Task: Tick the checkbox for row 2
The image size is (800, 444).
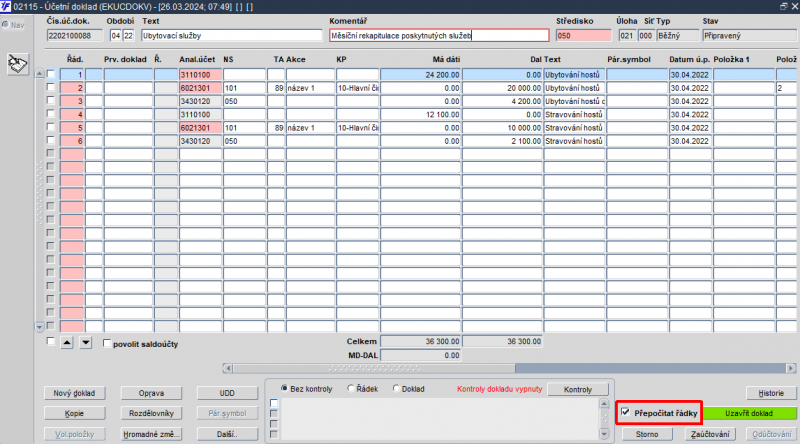Action: [x=51, y=87]
